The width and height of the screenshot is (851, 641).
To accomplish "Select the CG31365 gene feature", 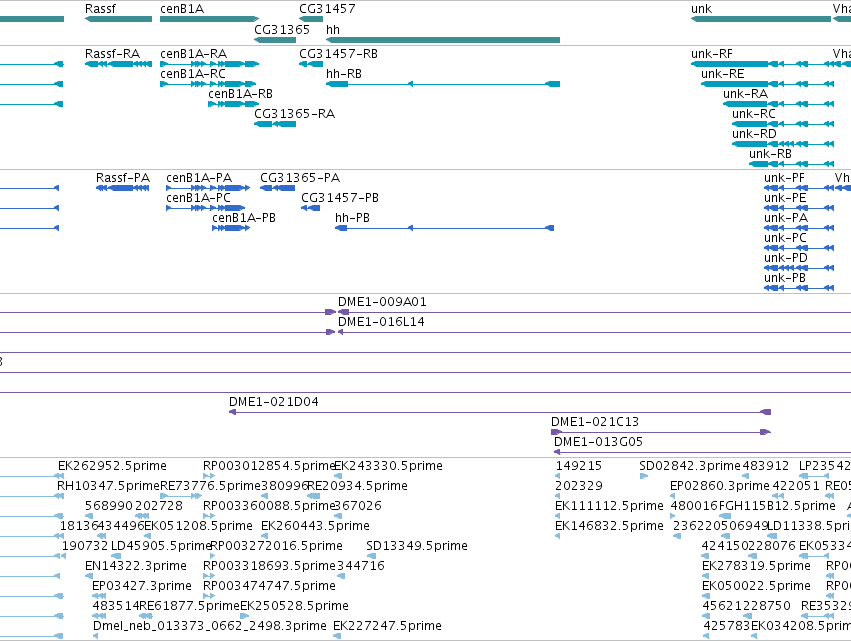I will coord(275,40).
